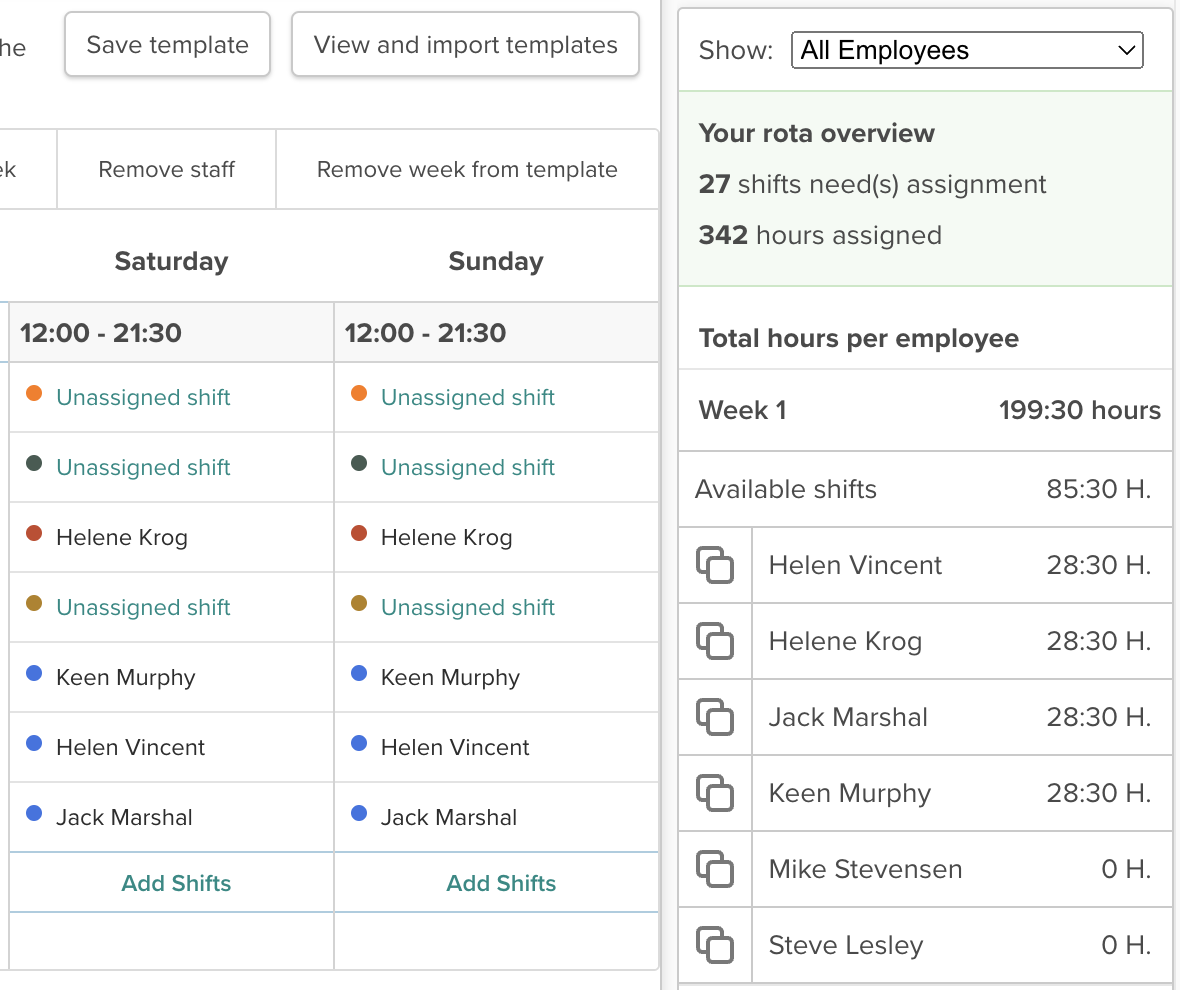Viewport: 1180px width, 990px height.
Task: Select Remove staff option
Action: [x=166, y=170]
